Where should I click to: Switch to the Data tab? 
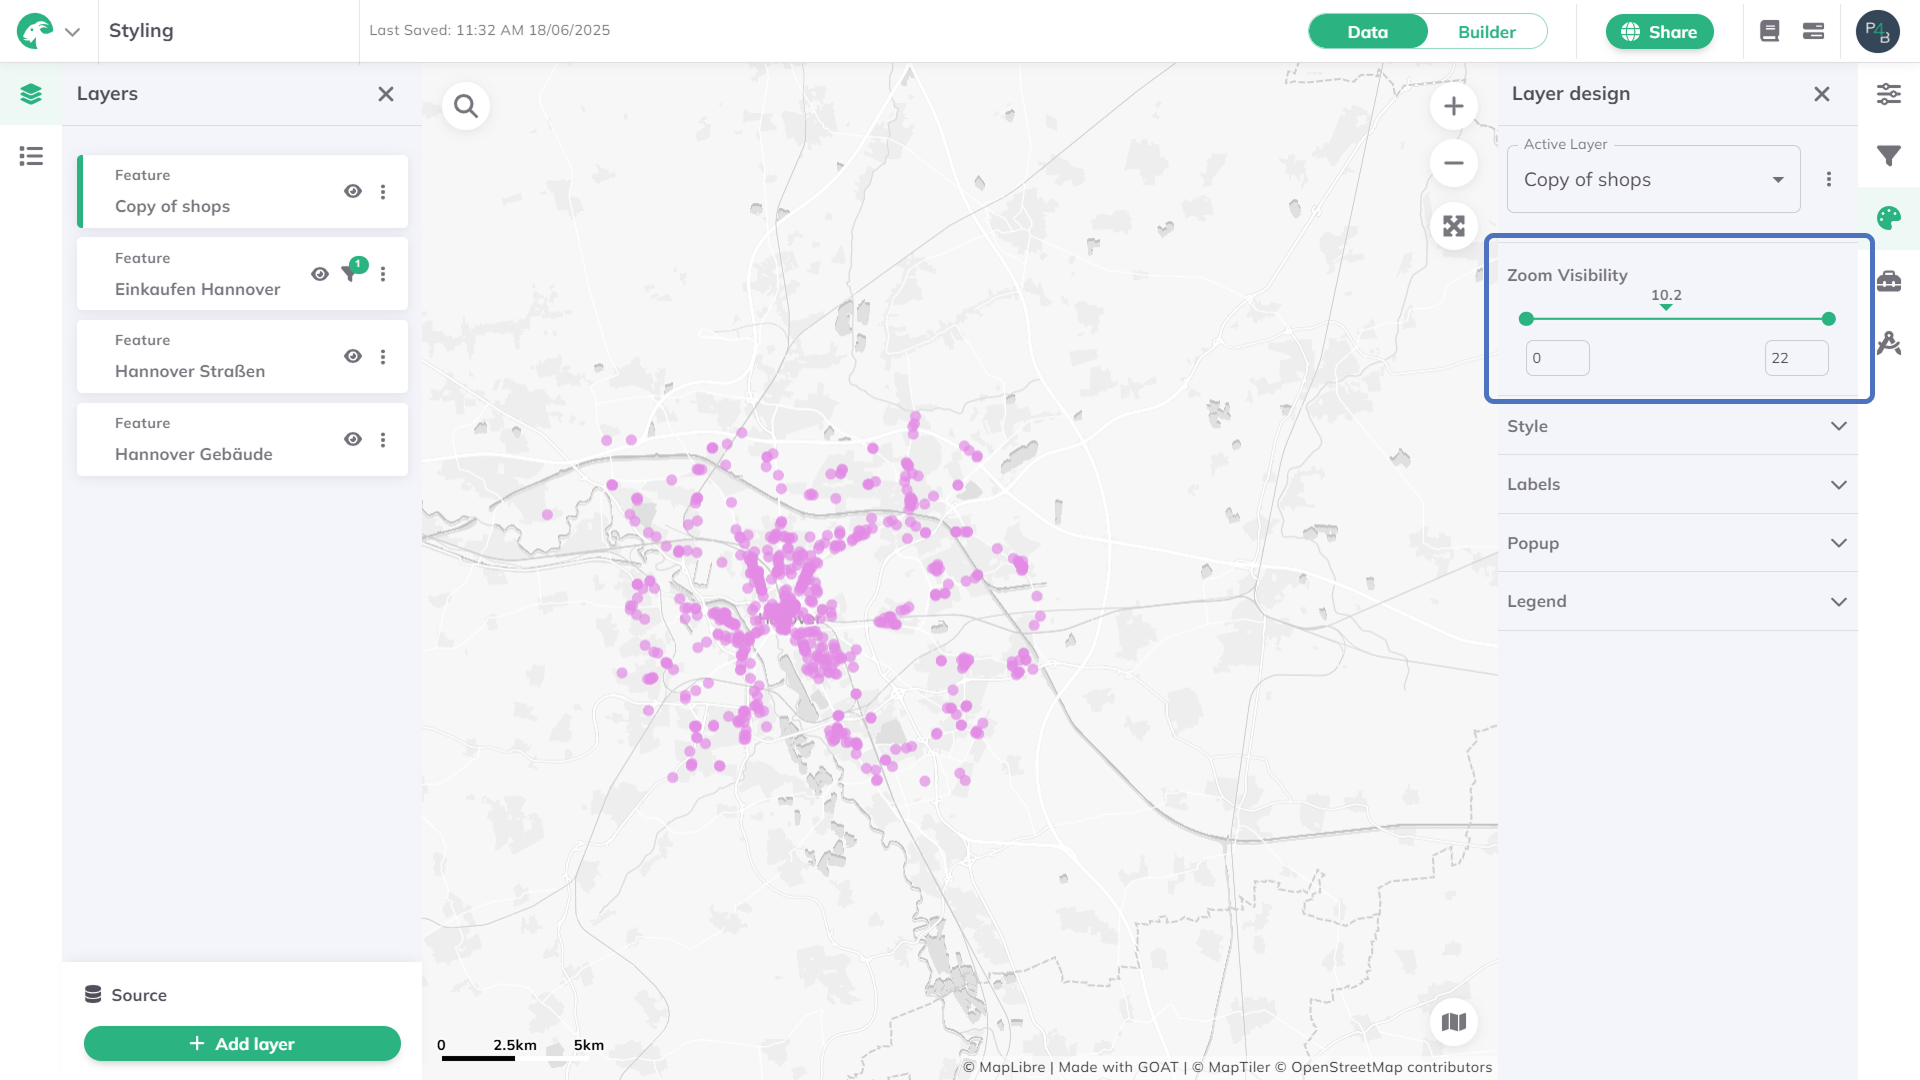click(1367, 32)
